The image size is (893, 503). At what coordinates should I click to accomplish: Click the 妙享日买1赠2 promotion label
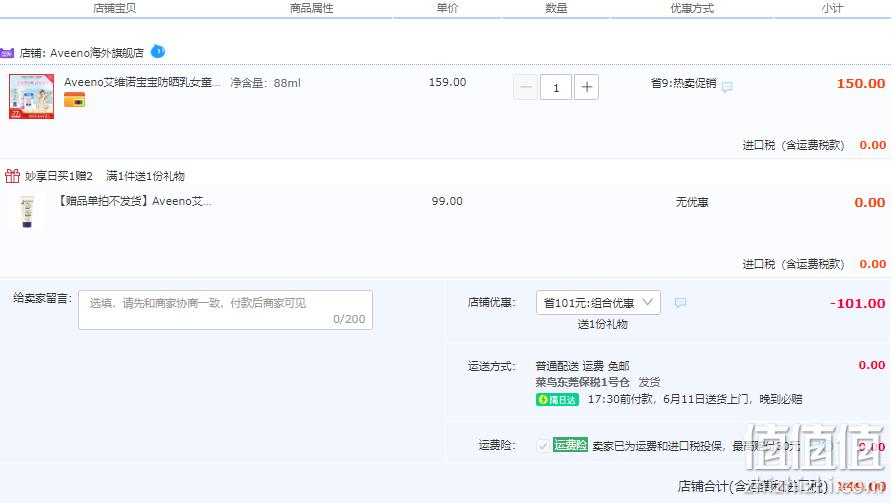(58, 176)
